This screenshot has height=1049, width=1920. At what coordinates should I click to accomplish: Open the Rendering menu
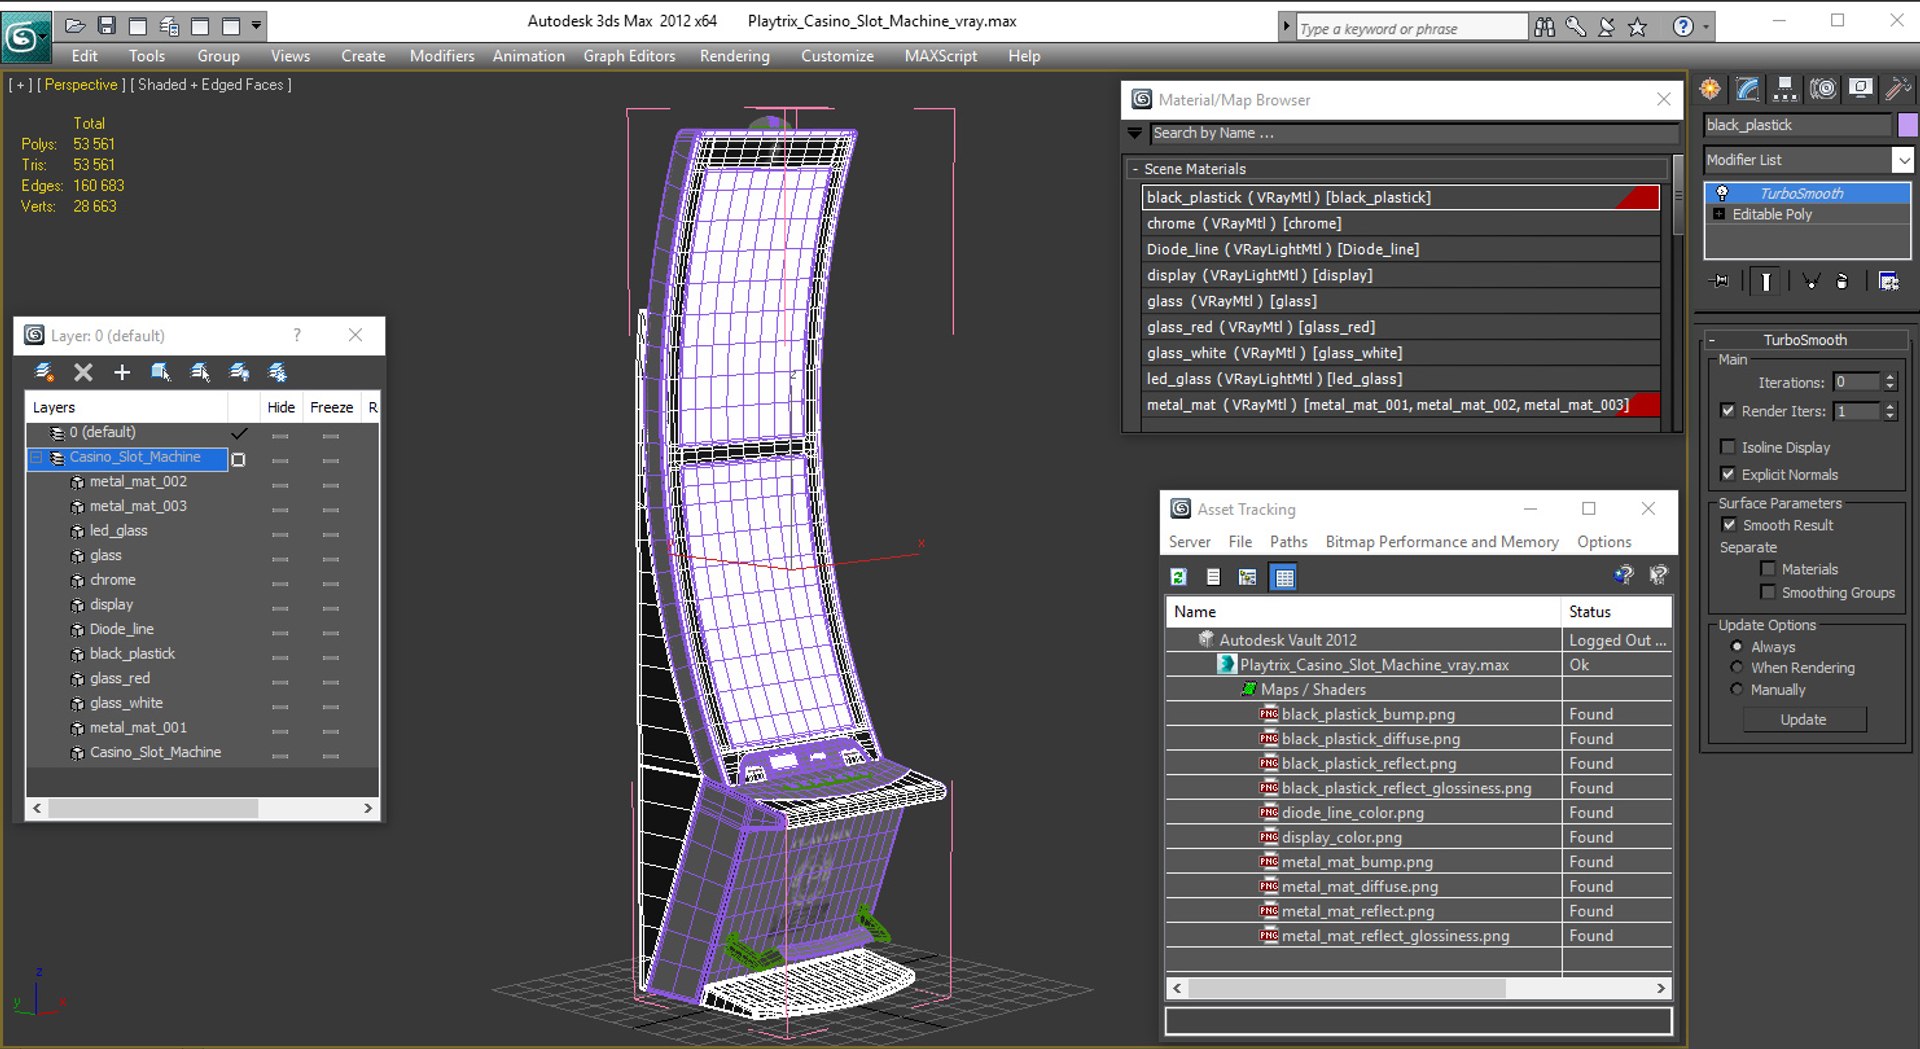(735, 56)
